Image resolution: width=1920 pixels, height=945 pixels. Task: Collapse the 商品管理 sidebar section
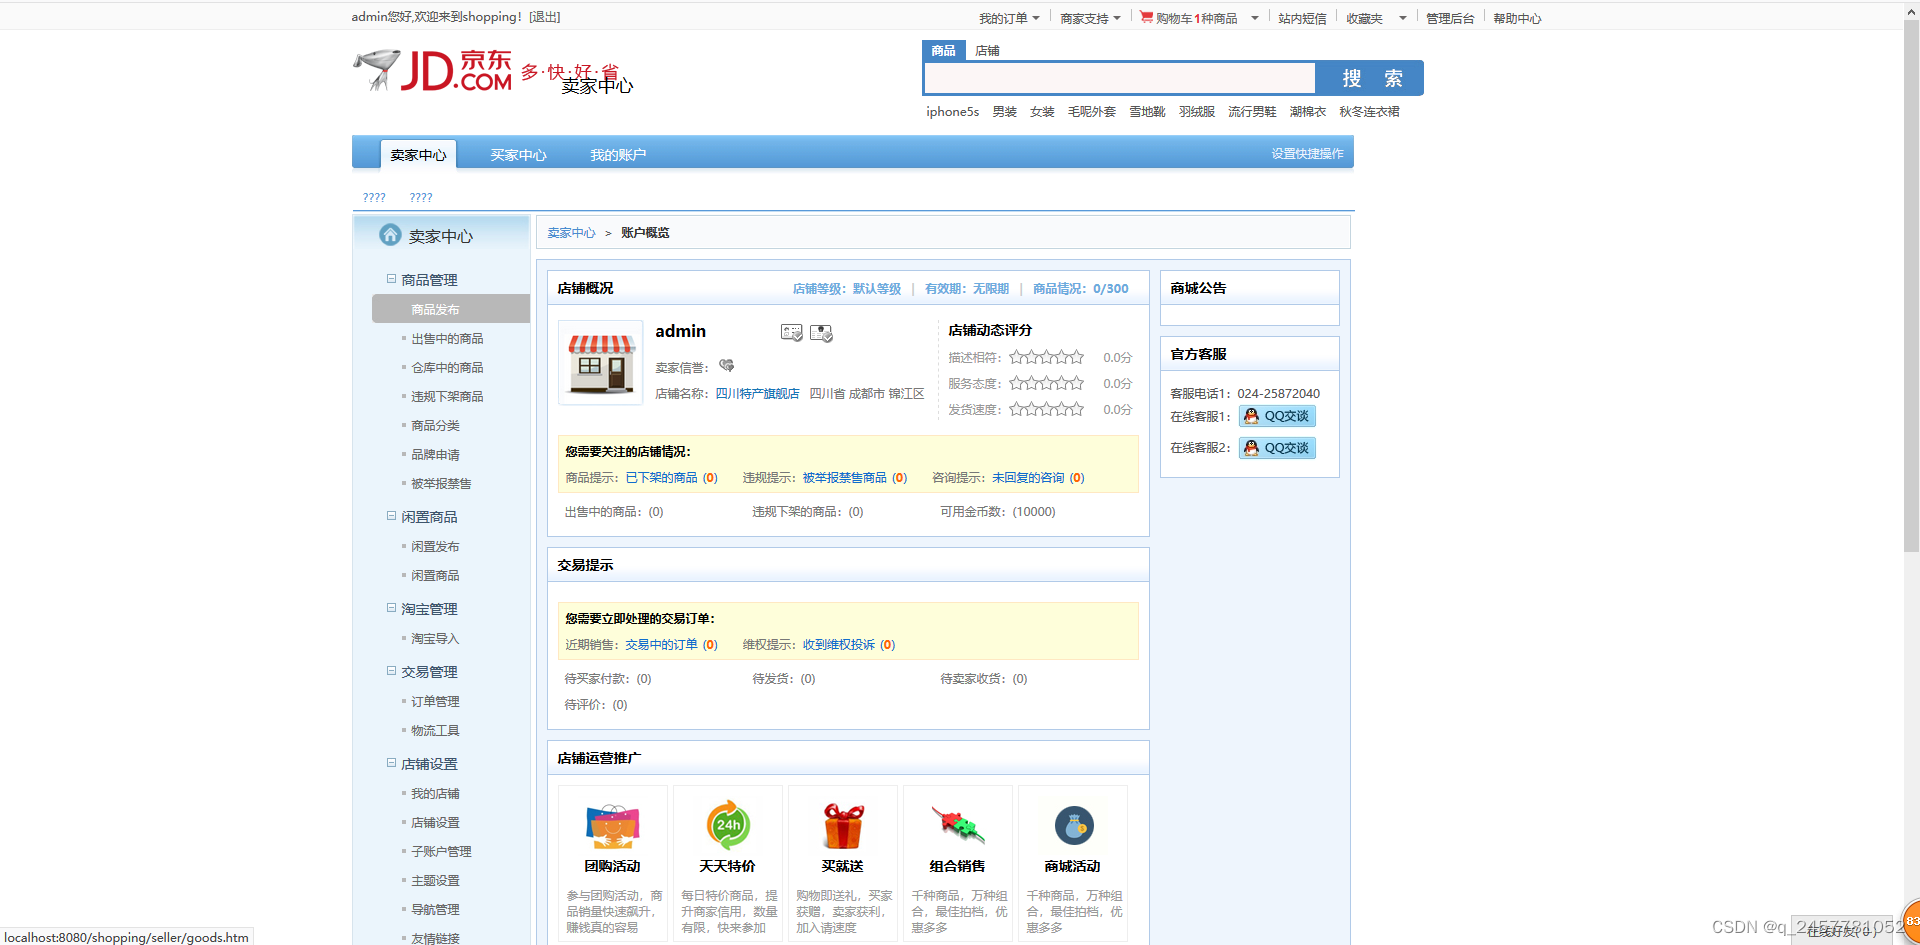coord(391,279)
